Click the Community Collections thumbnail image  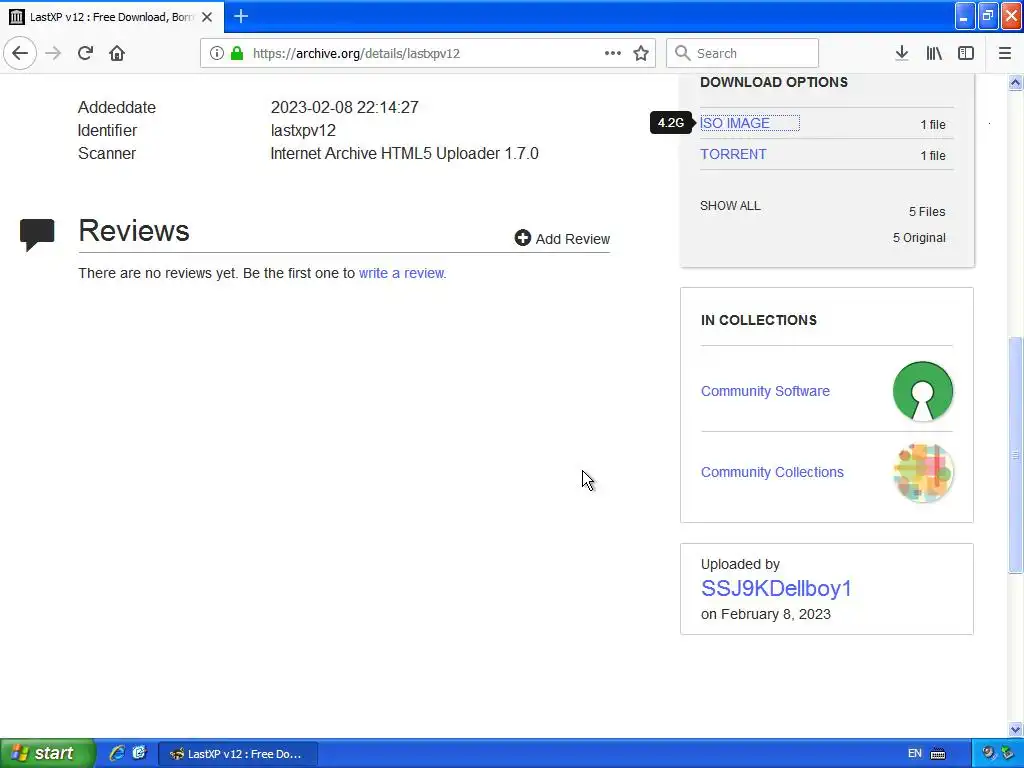(923, 473)
